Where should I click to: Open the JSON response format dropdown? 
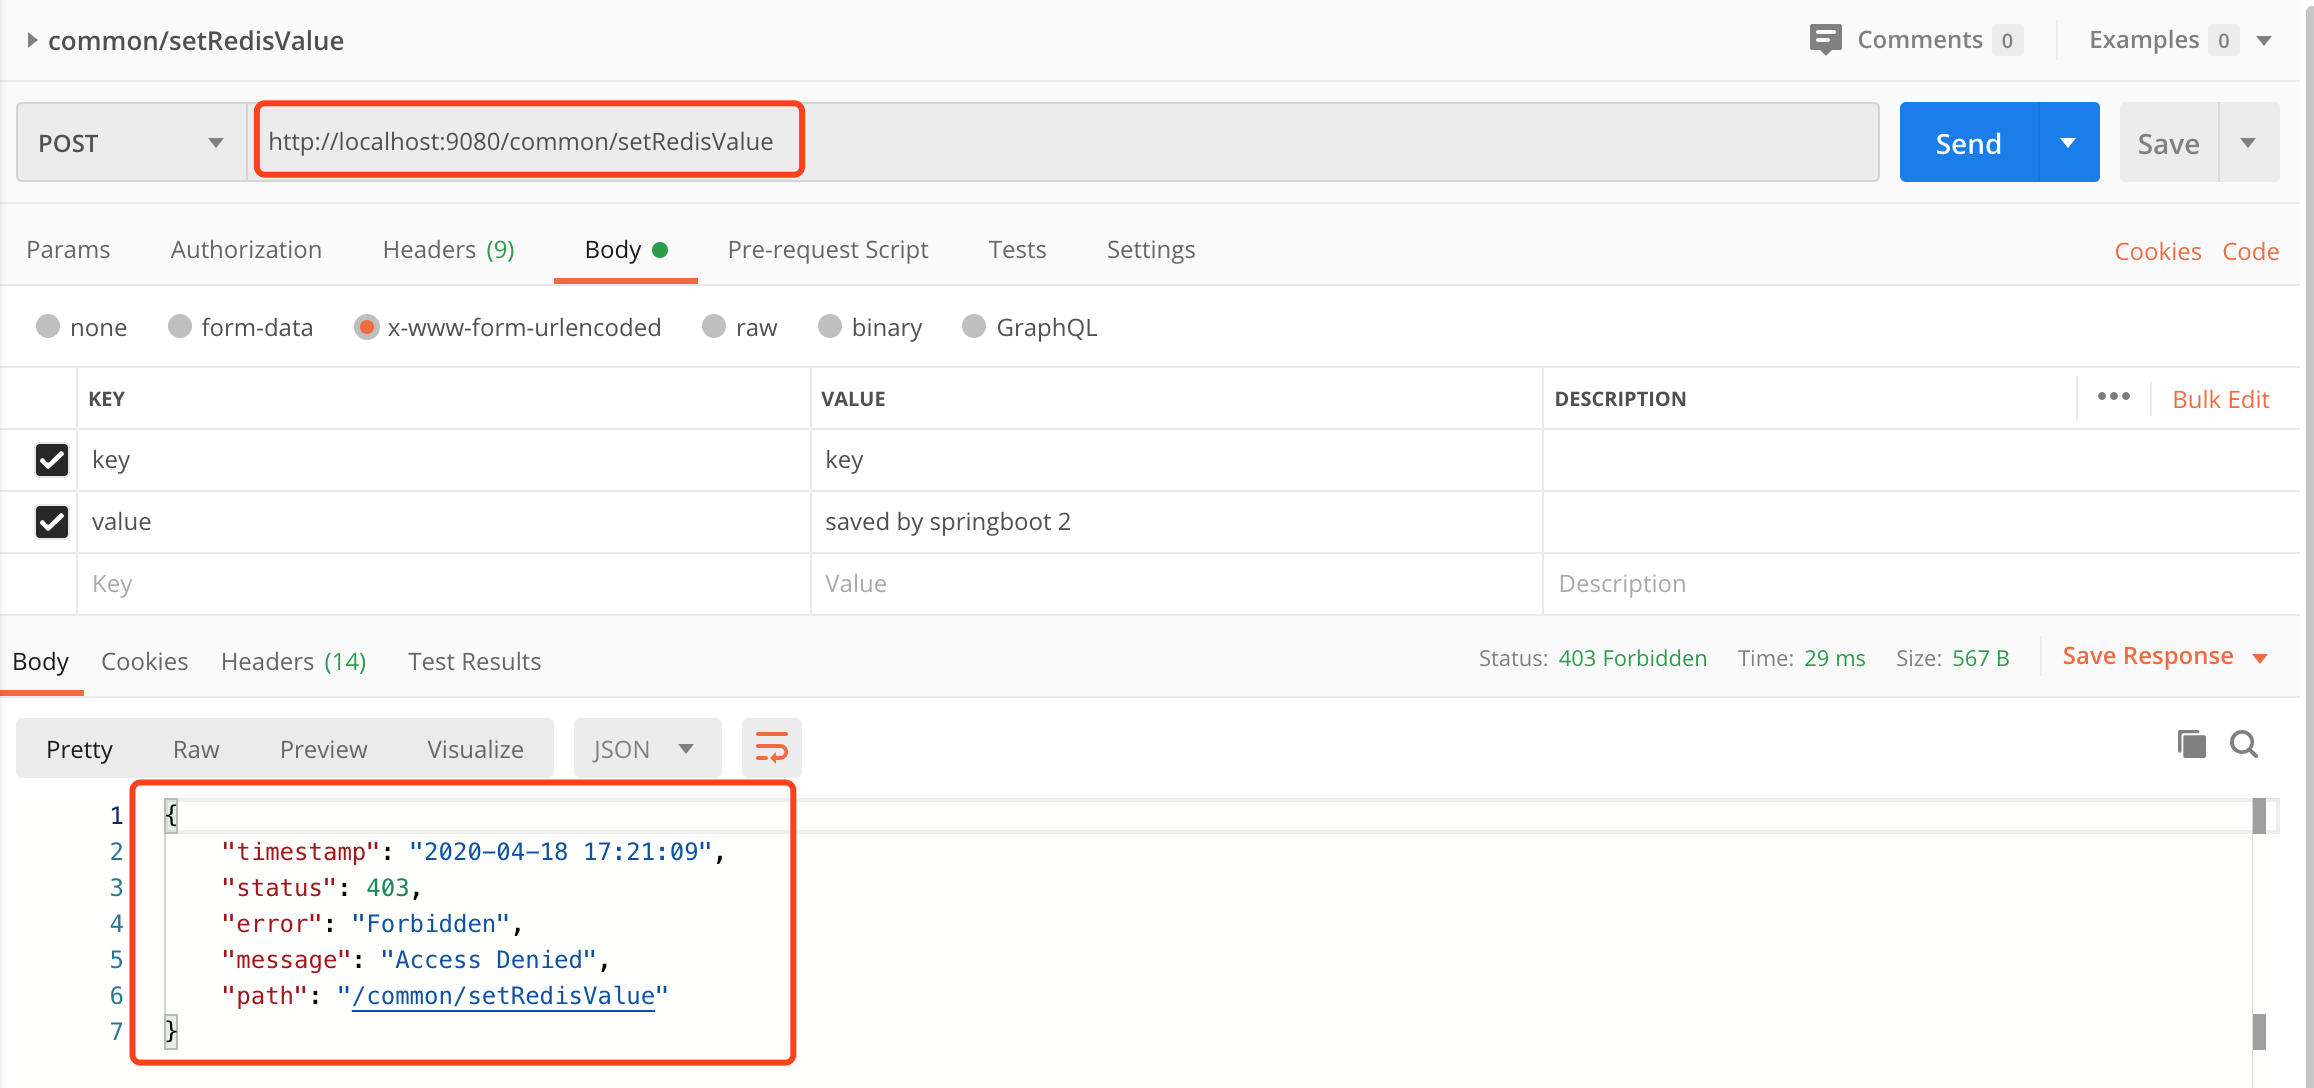[646, 749]
